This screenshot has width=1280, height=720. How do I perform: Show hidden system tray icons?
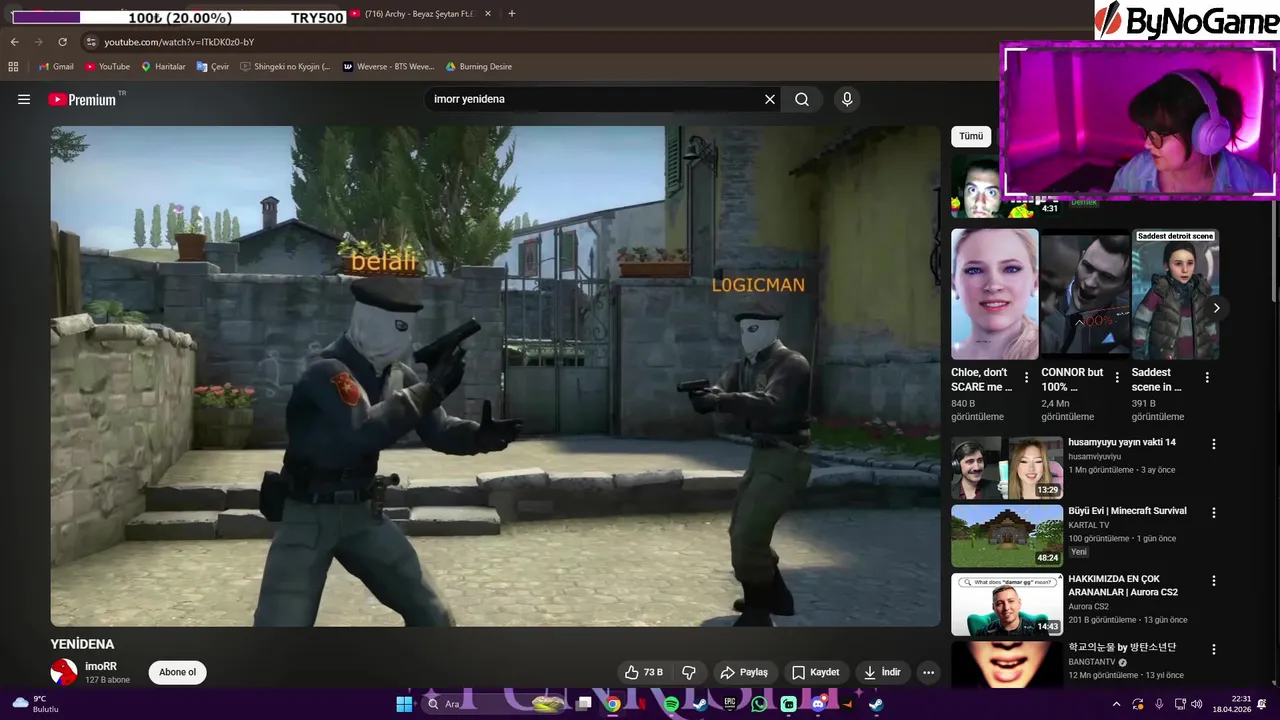[1116, 704]
